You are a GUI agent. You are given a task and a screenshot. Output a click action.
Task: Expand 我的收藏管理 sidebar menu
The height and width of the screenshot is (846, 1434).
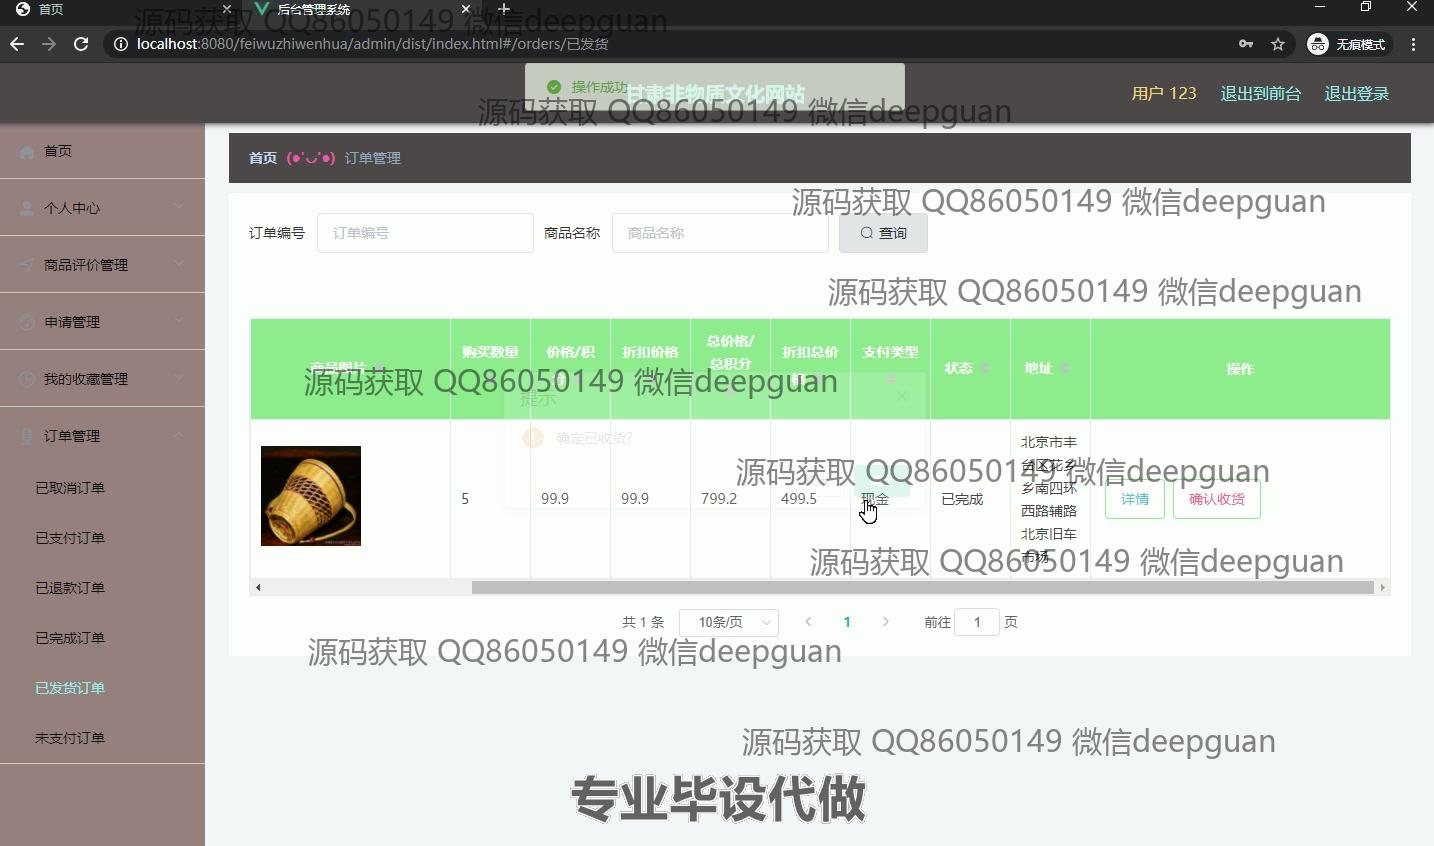click(102, 379)
